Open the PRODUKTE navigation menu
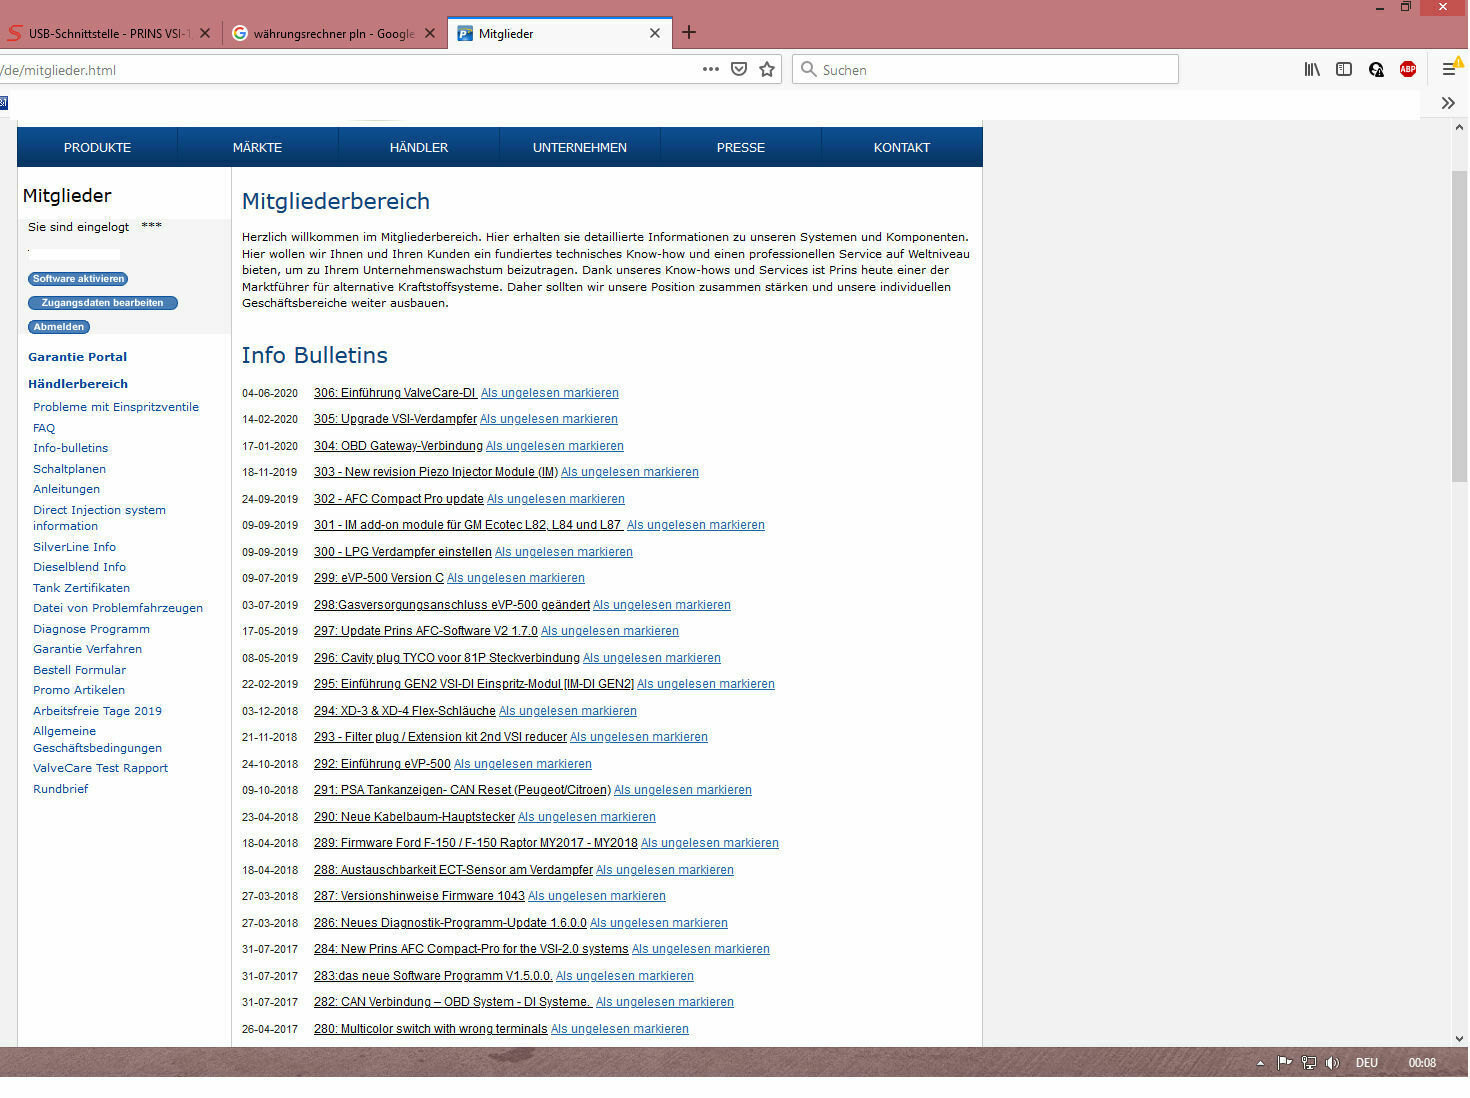This screenshot has width=1470, height=1098. [x=97, y=147]
